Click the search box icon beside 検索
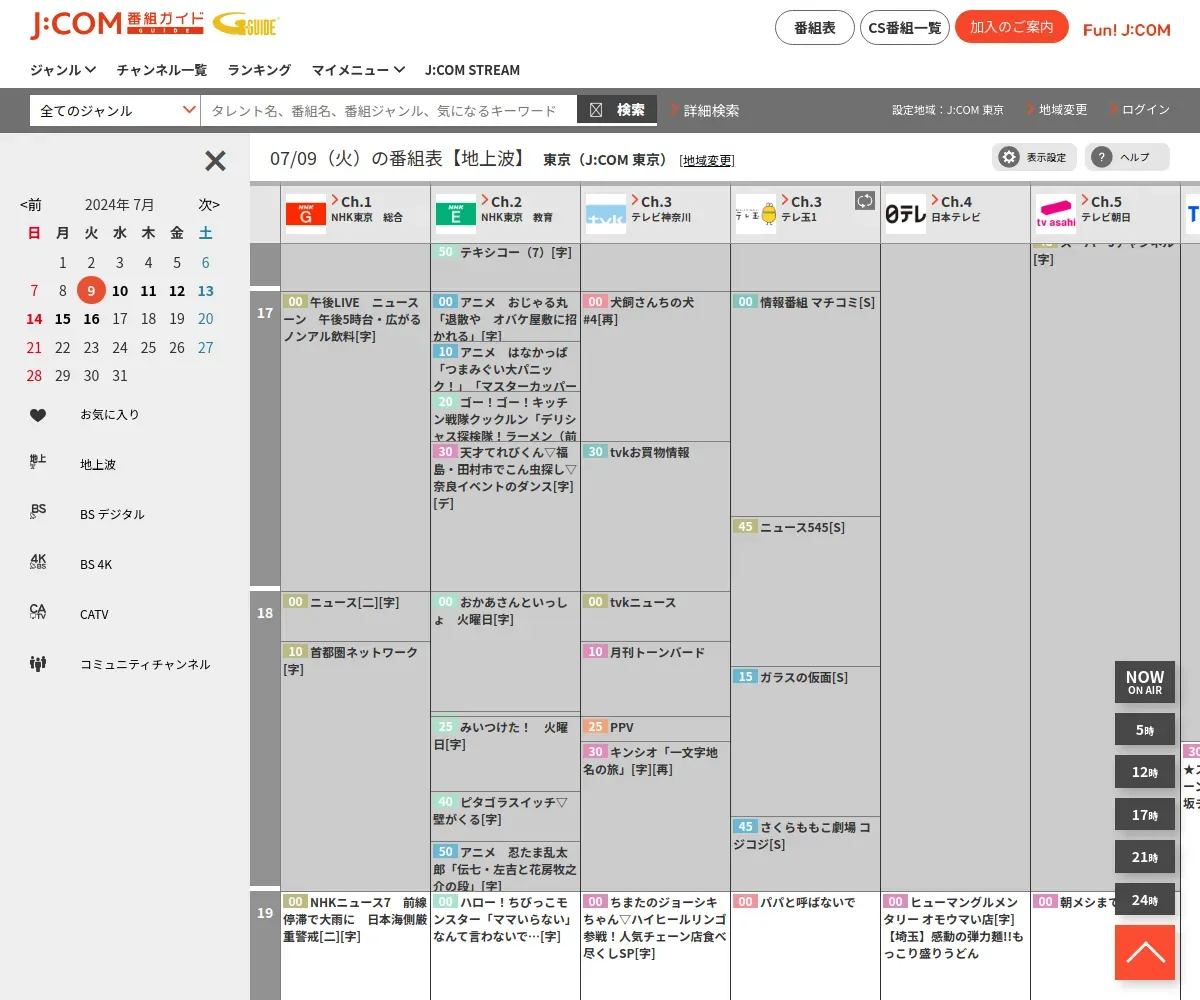Image resolution: width=1200 pixels, height=1000 pixels. click(x=596, y=110)
